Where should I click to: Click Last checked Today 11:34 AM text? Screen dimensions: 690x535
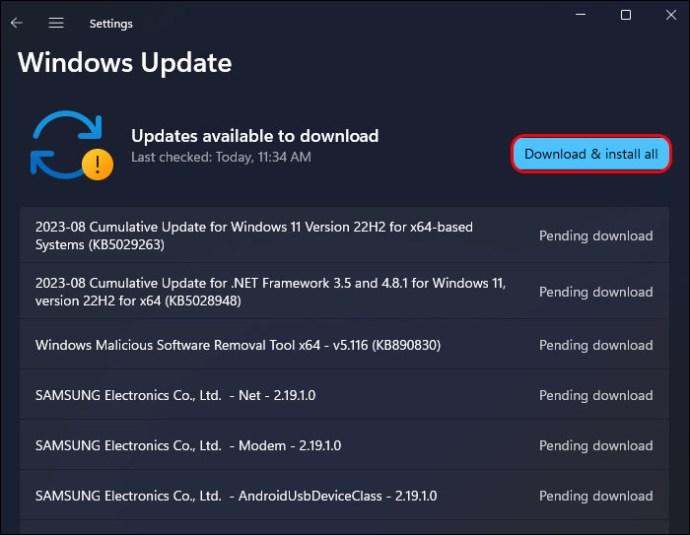(221, 157)
